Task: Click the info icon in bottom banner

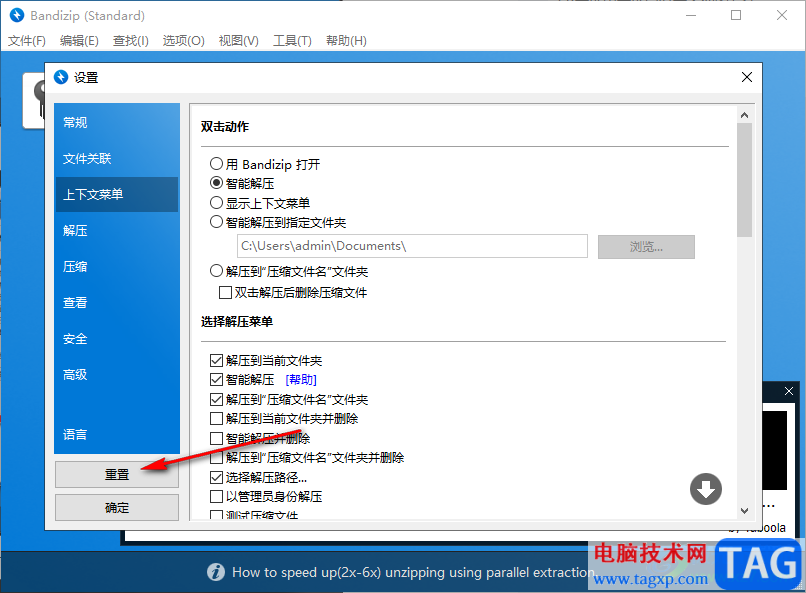Action: tap(216, 572)
